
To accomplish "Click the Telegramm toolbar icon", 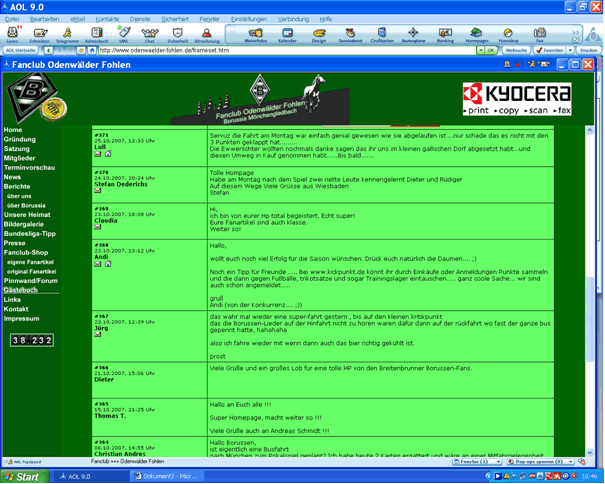I will click(67, 33).
